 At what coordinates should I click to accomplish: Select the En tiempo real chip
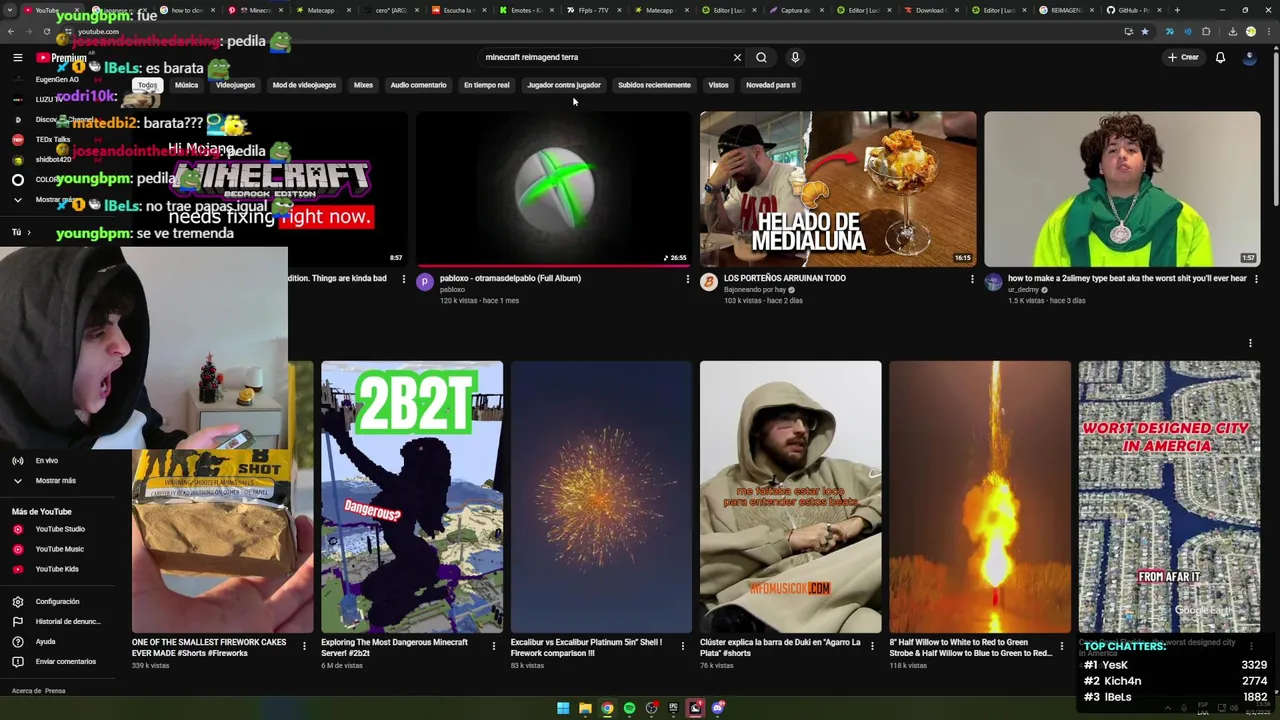[486, 85]
